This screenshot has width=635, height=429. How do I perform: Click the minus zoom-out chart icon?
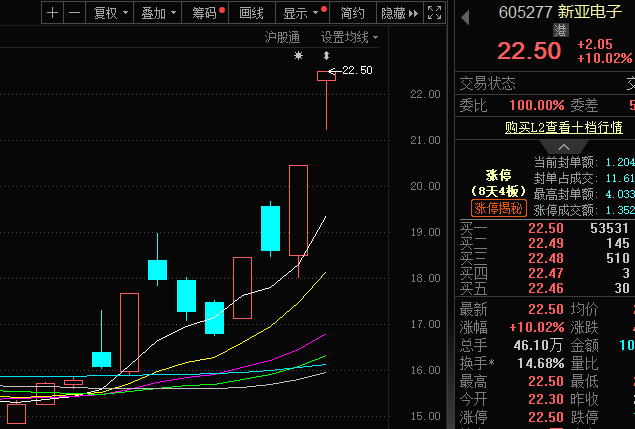[x=74, y=13]
